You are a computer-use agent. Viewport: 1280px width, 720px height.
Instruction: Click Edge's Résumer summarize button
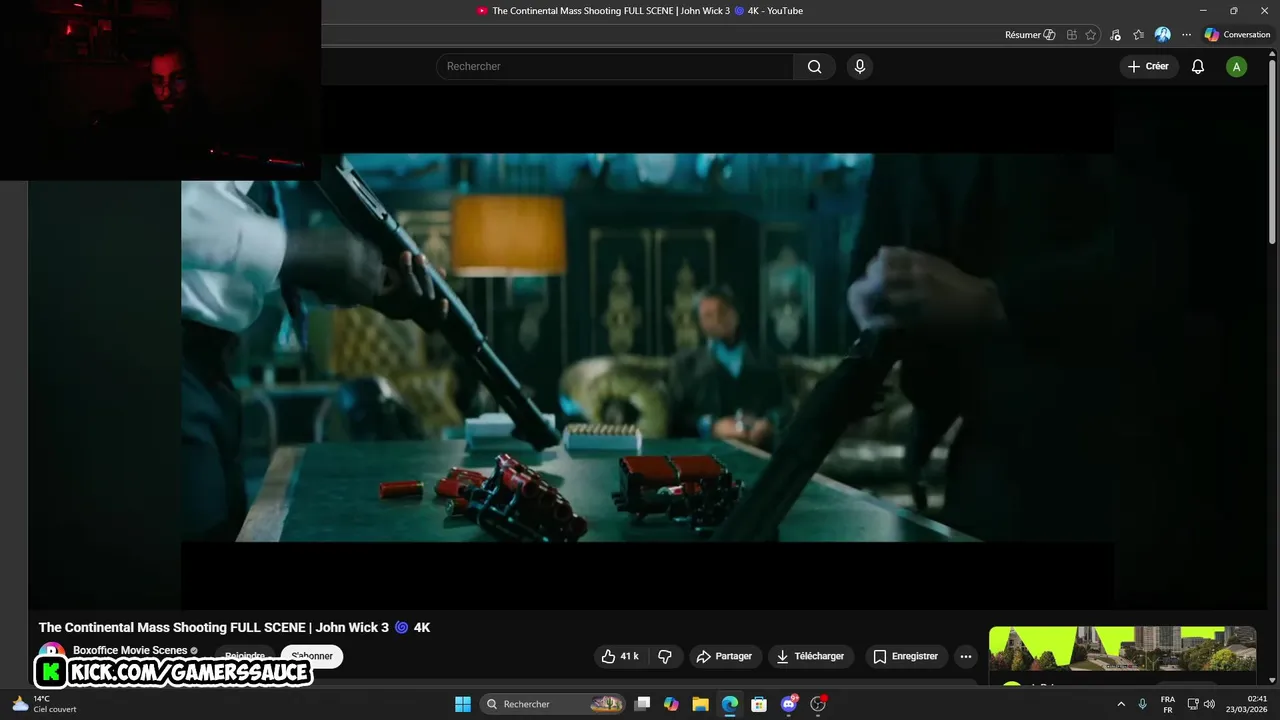tap(1030, 35)
